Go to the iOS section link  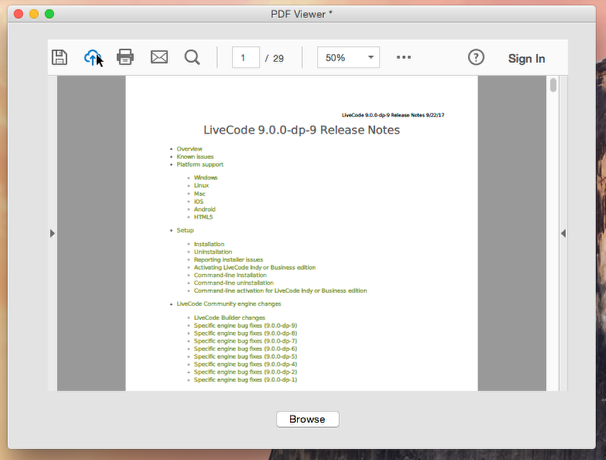click(x=198, y=201)
